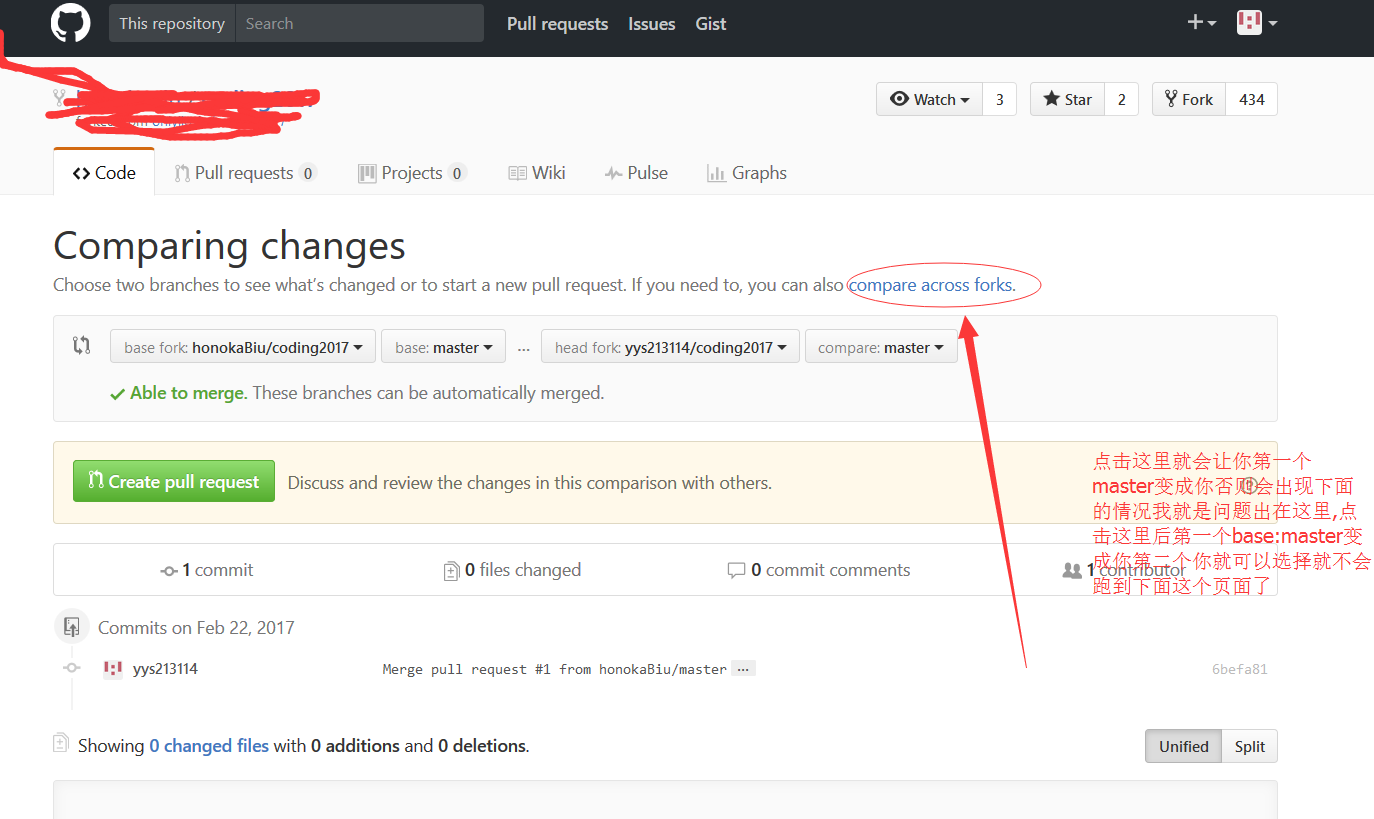Click the bar chart icon on the Graphs tab

(x=716, y=173)
